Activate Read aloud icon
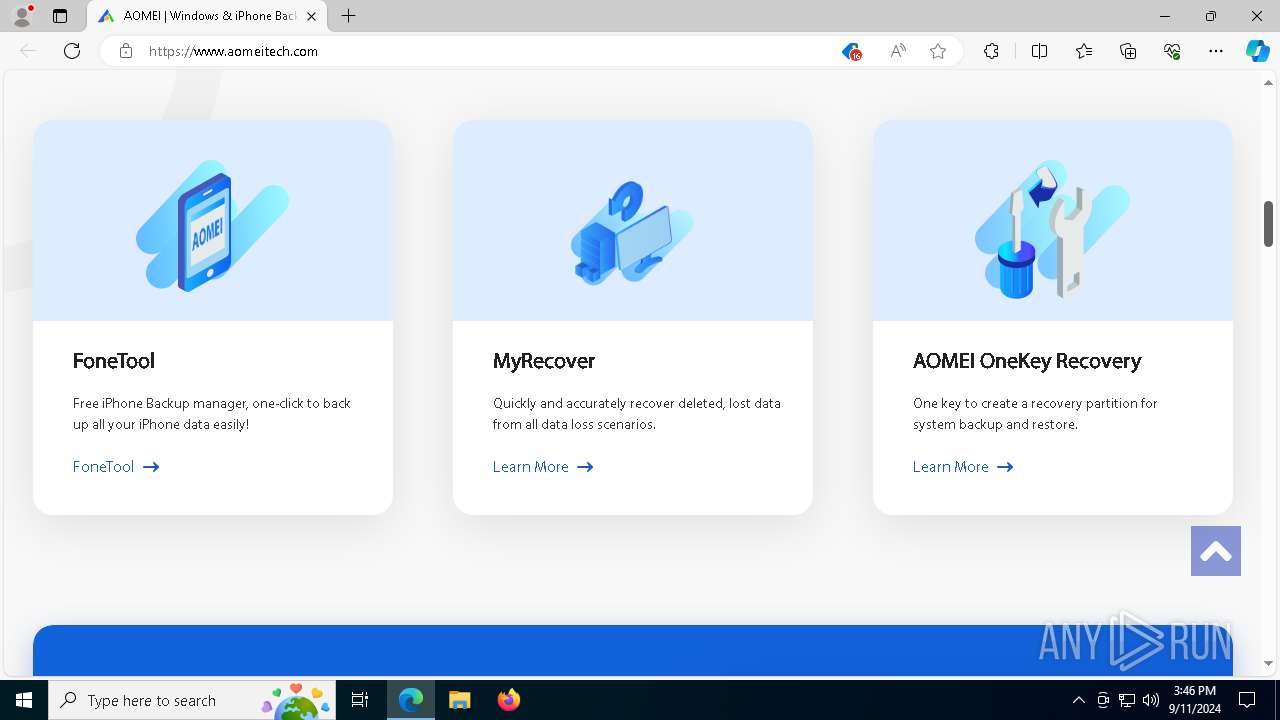This screenshot has height=720, width=1280. click(x=898, y=51)
